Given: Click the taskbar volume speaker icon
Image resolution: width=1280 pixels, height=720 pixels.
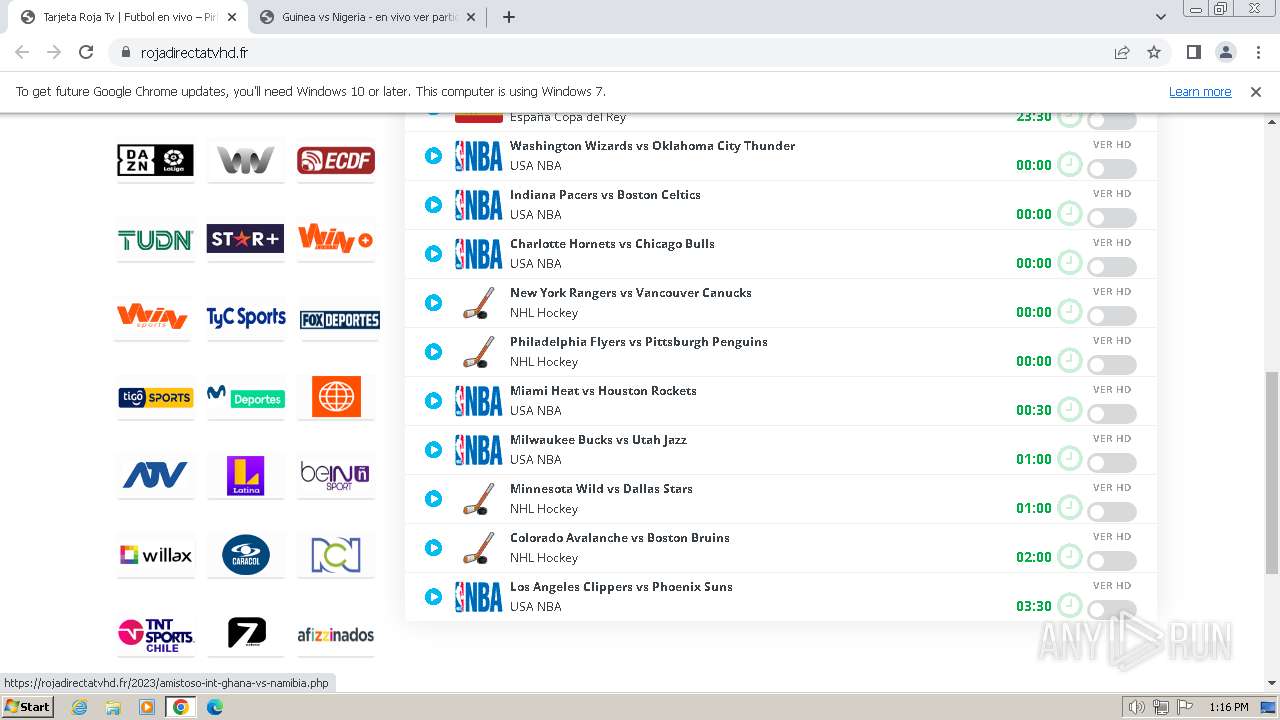Looking at the screenshot, I should tap(1137, 707).
